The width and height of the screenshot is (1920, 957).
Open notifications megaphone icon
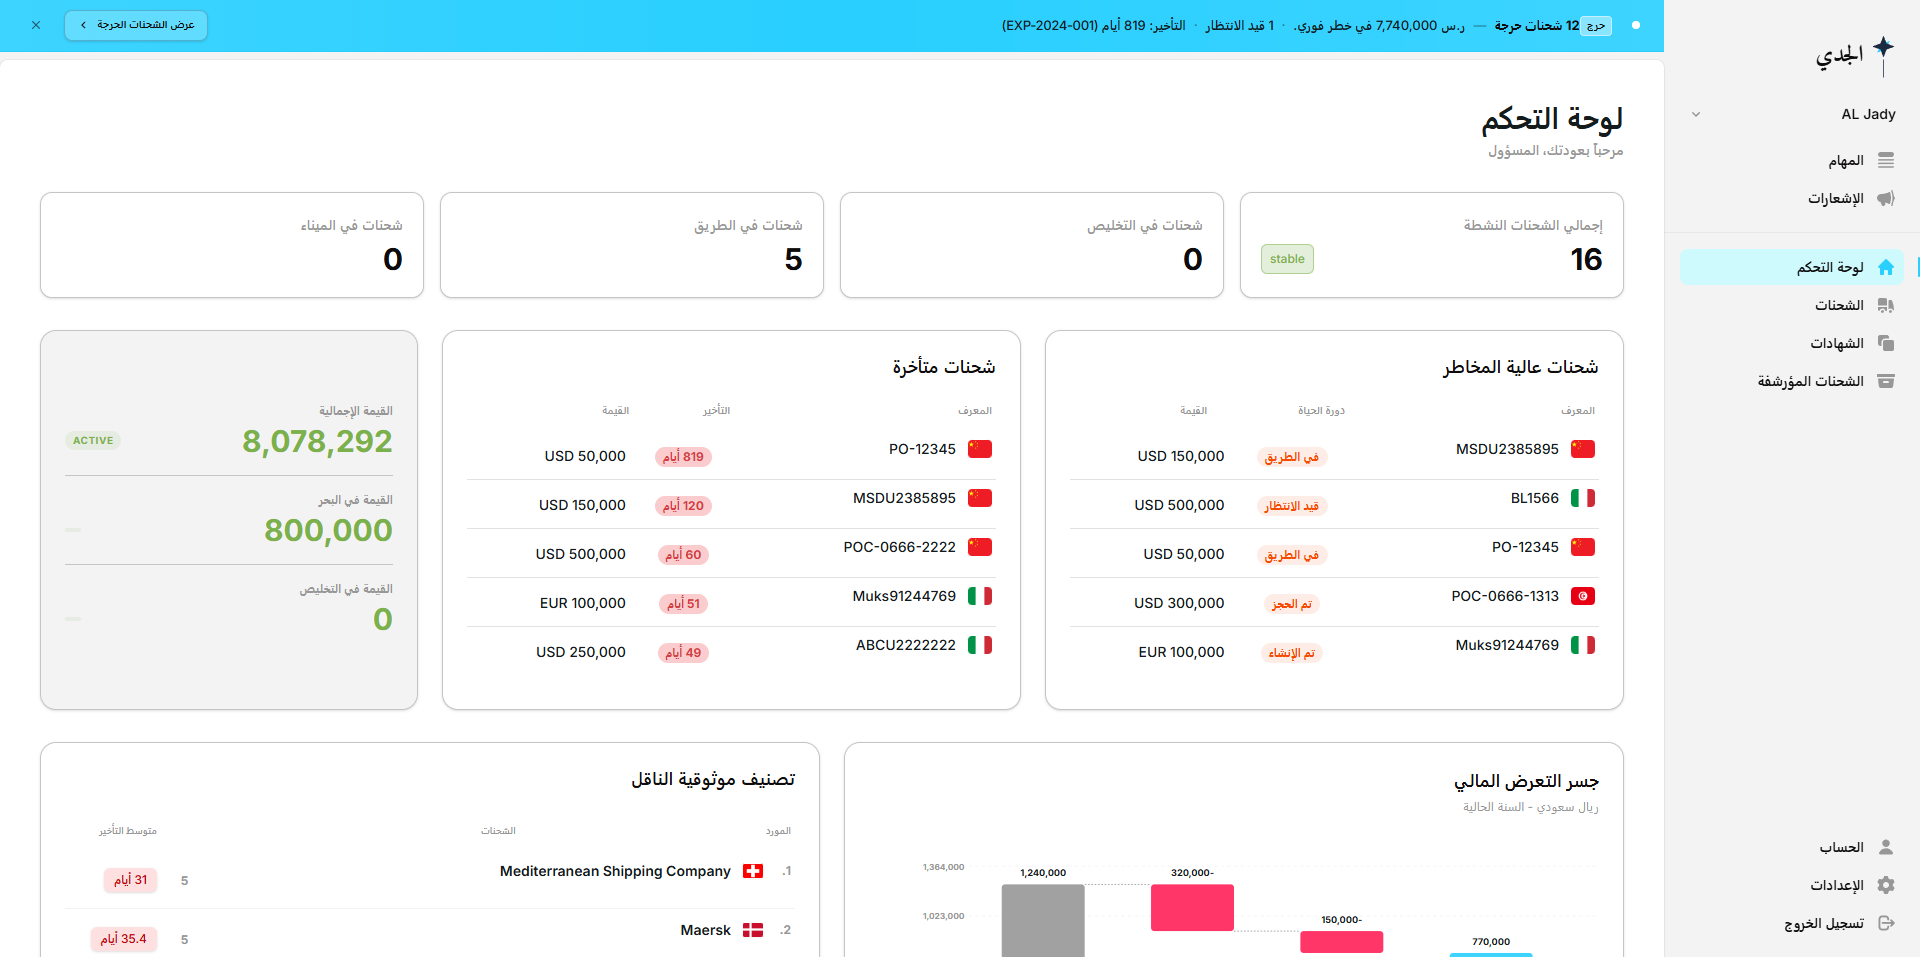(1886, 199)
